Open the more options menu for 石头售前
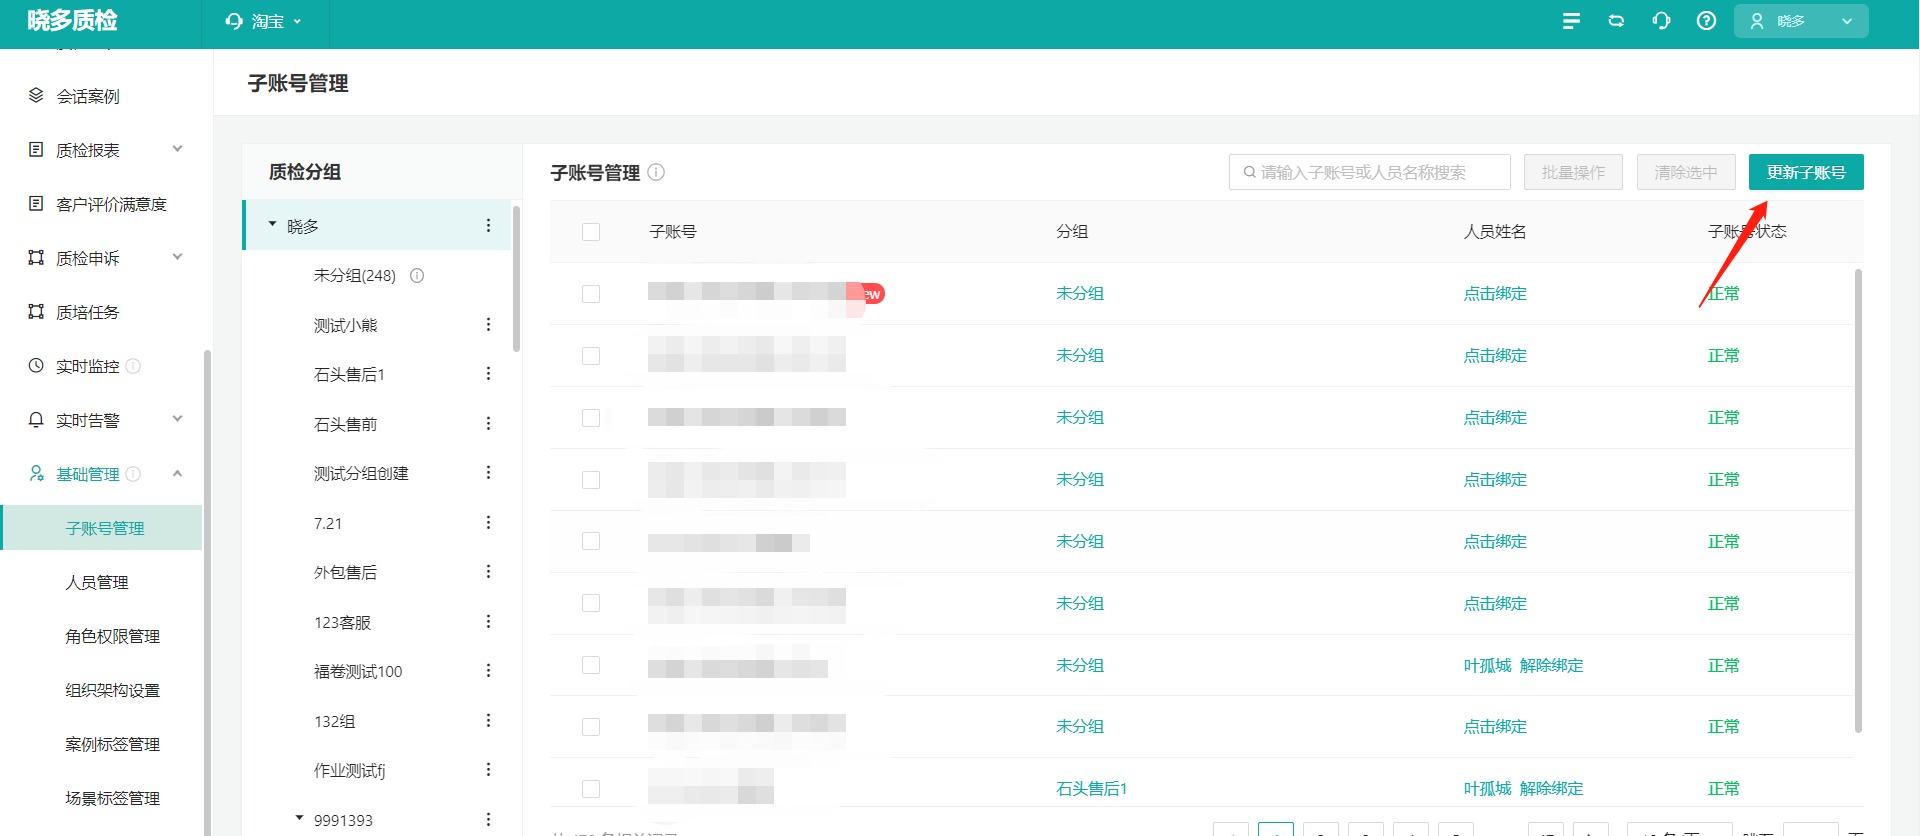 488,423
